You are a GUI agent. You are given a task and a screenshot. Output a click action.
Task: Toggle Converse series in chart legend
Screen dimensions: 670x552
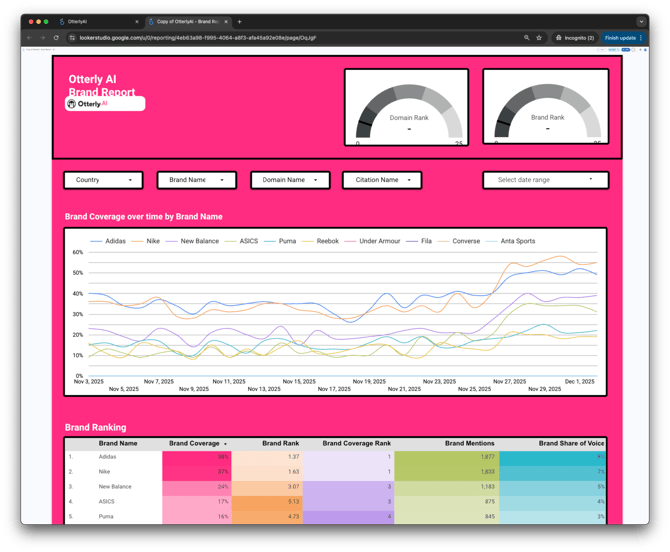point(459,241)
